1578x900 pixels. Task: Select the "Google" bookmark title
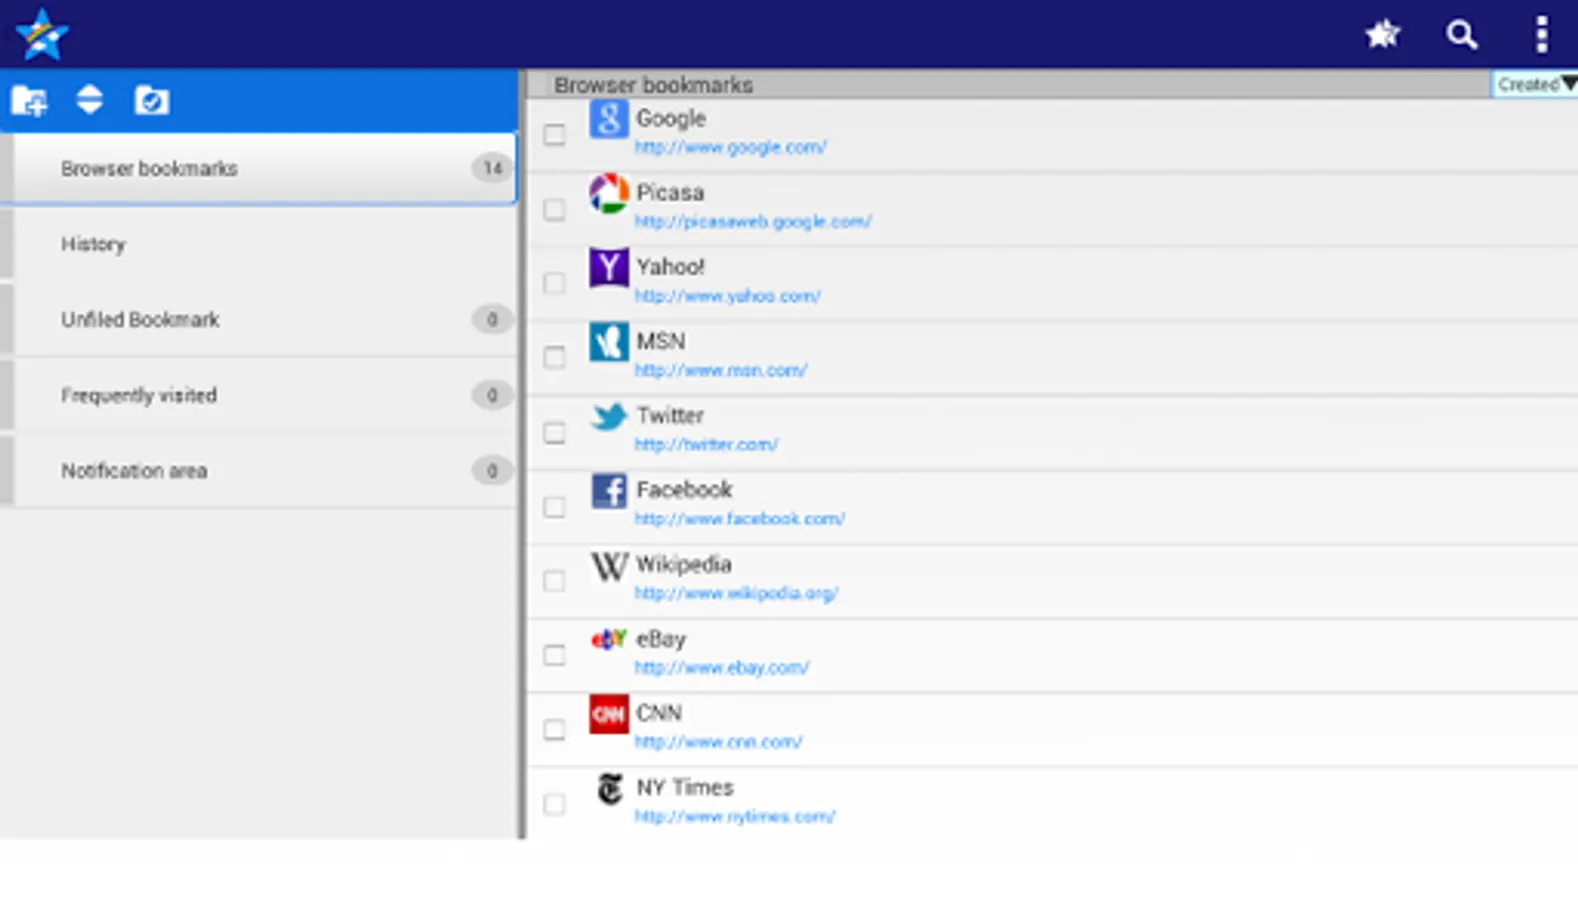pos(671,118)
